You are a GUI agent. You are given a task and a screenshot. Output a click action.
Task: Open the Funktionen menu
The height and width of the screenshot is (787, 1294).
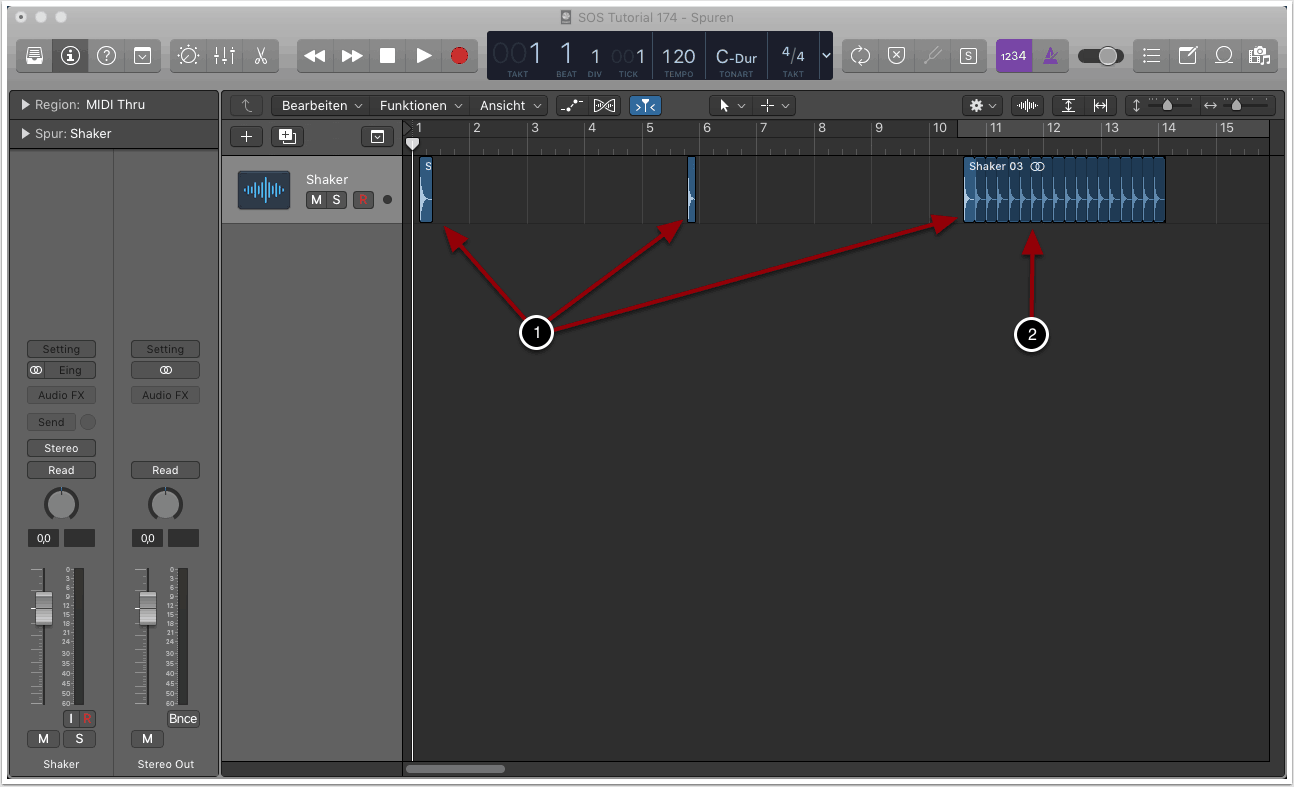pyautogui.click(x=419, y=105)
